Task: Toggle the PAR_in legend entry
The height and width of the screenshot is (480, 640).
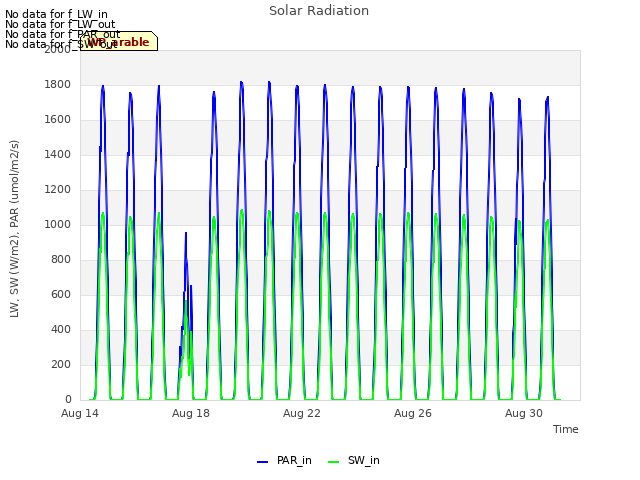Action: pyautogui.click(x=284, y=460)
